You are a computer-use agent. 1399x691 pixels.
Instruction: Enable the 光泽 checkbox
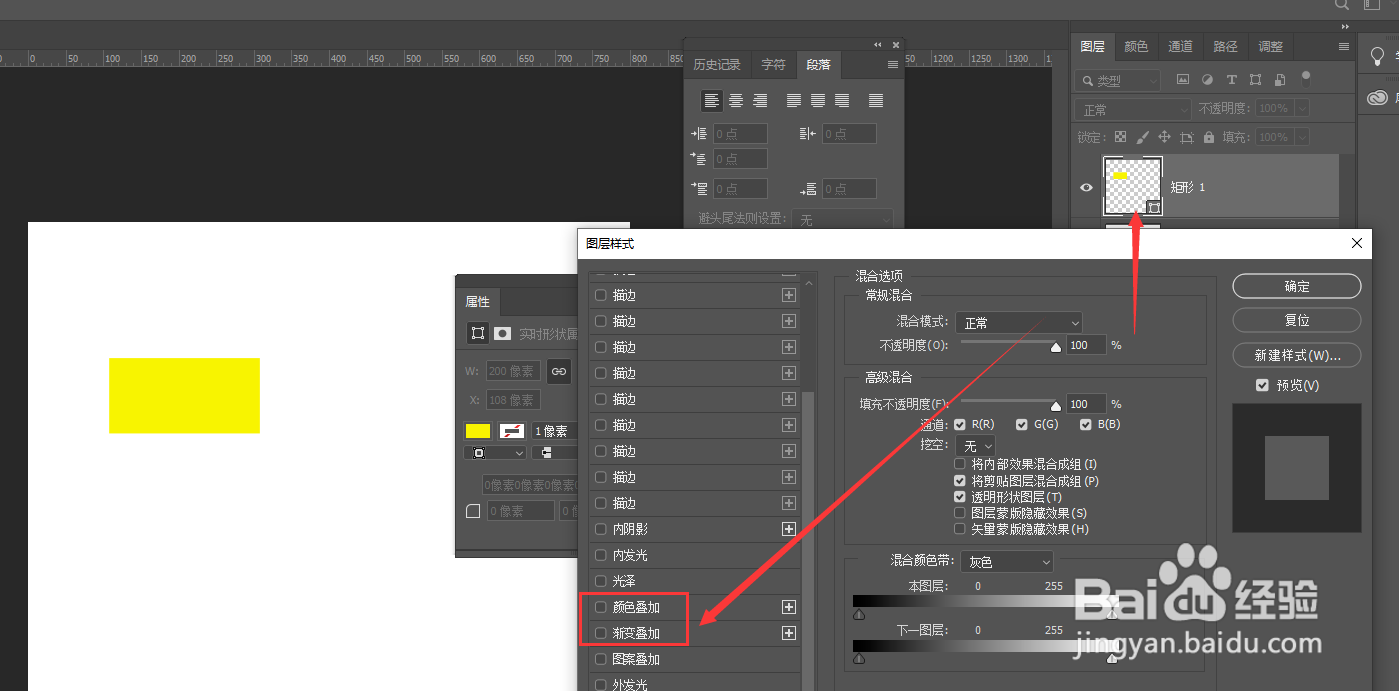pyautogui.click(x=601, y=581)
